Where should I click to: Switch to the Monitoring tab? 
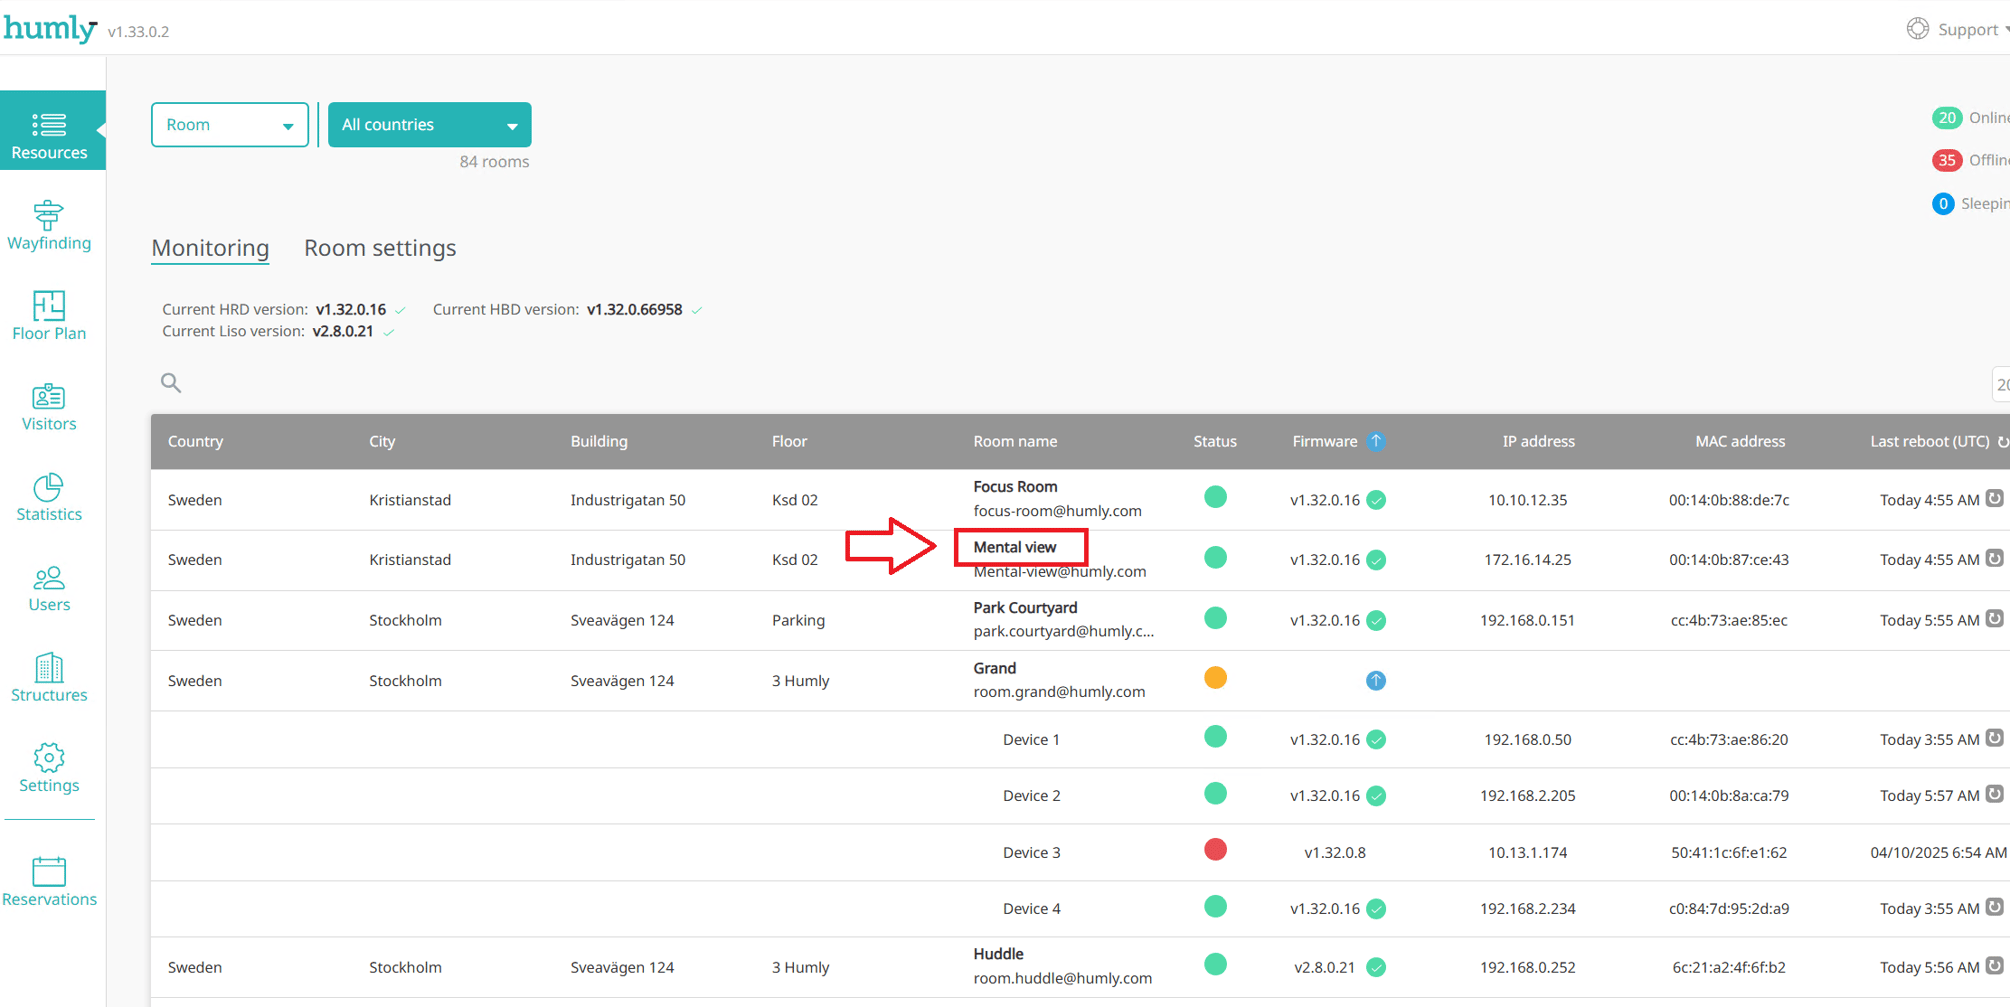pyautogui.click(x=210, y=248)
